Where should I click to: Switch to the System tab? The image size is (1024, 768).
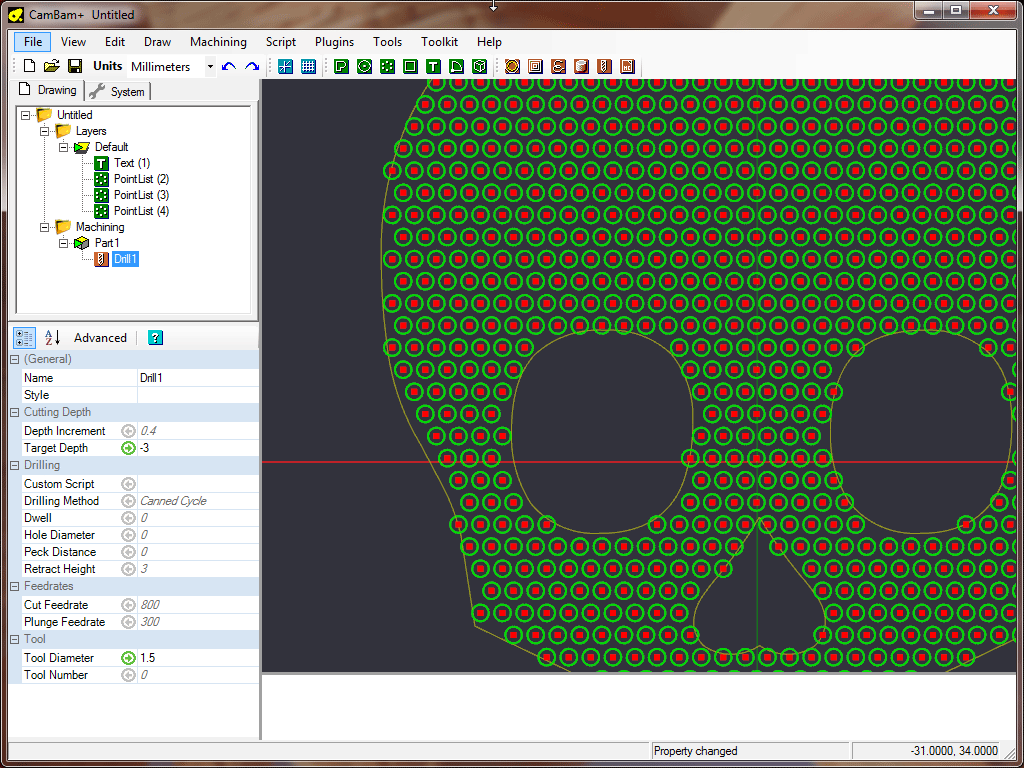pyautogui.click(x=118, y=92)
